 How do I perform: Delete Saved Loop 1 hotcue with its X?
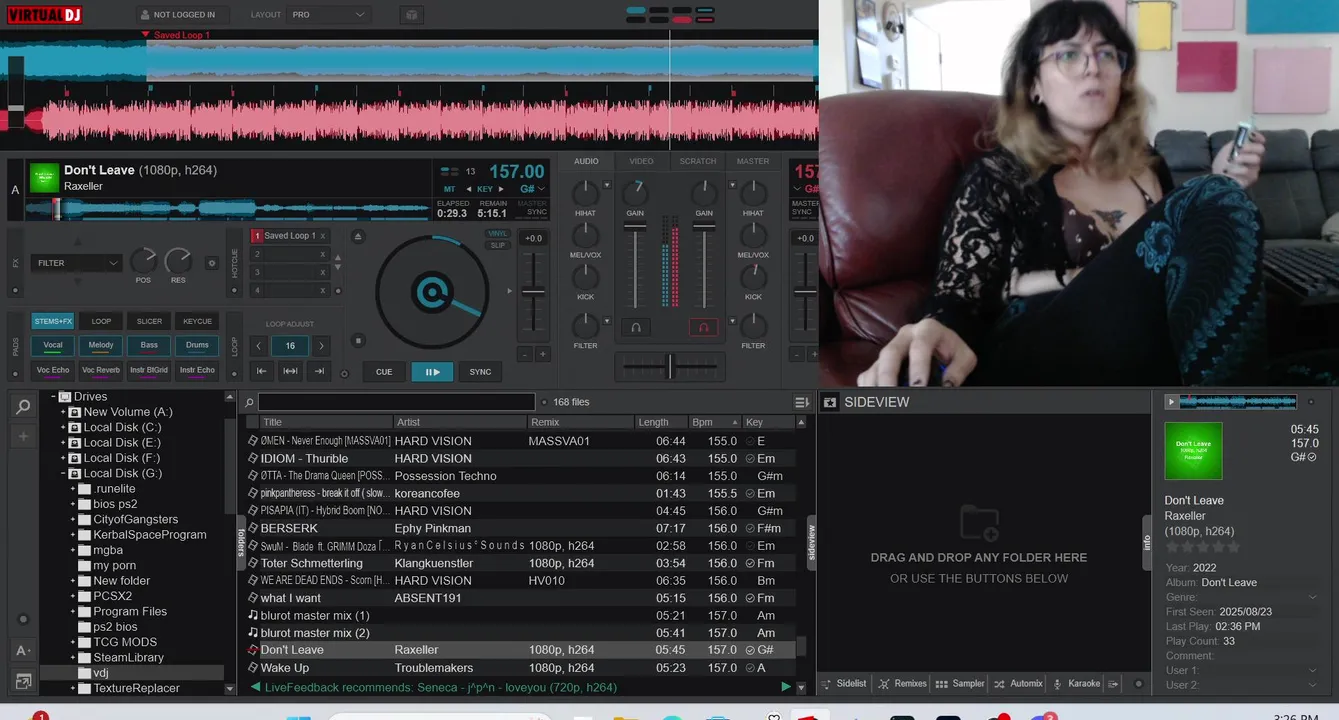coord(322,236)
